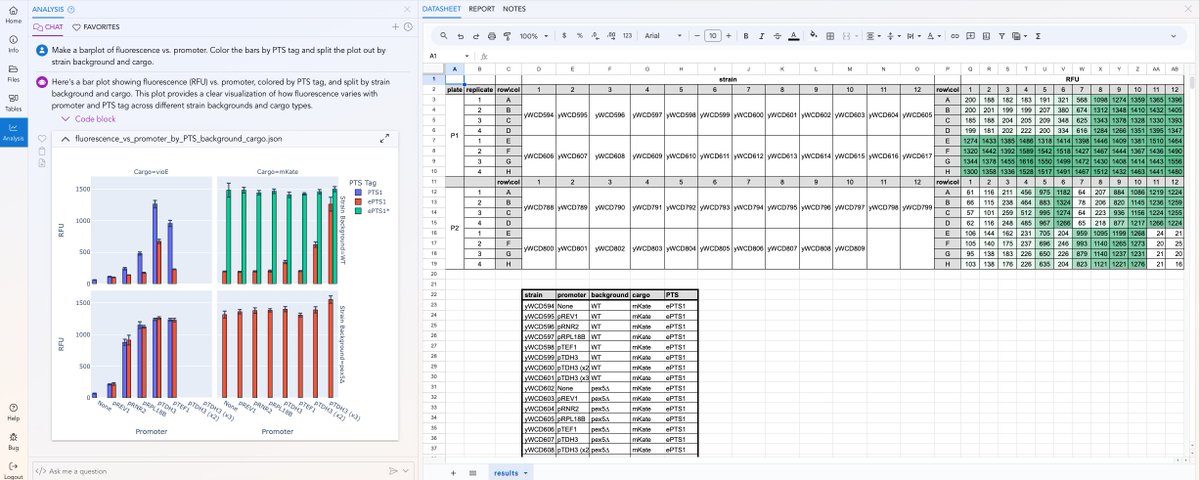Print the spreadsheet

[491, 36]
